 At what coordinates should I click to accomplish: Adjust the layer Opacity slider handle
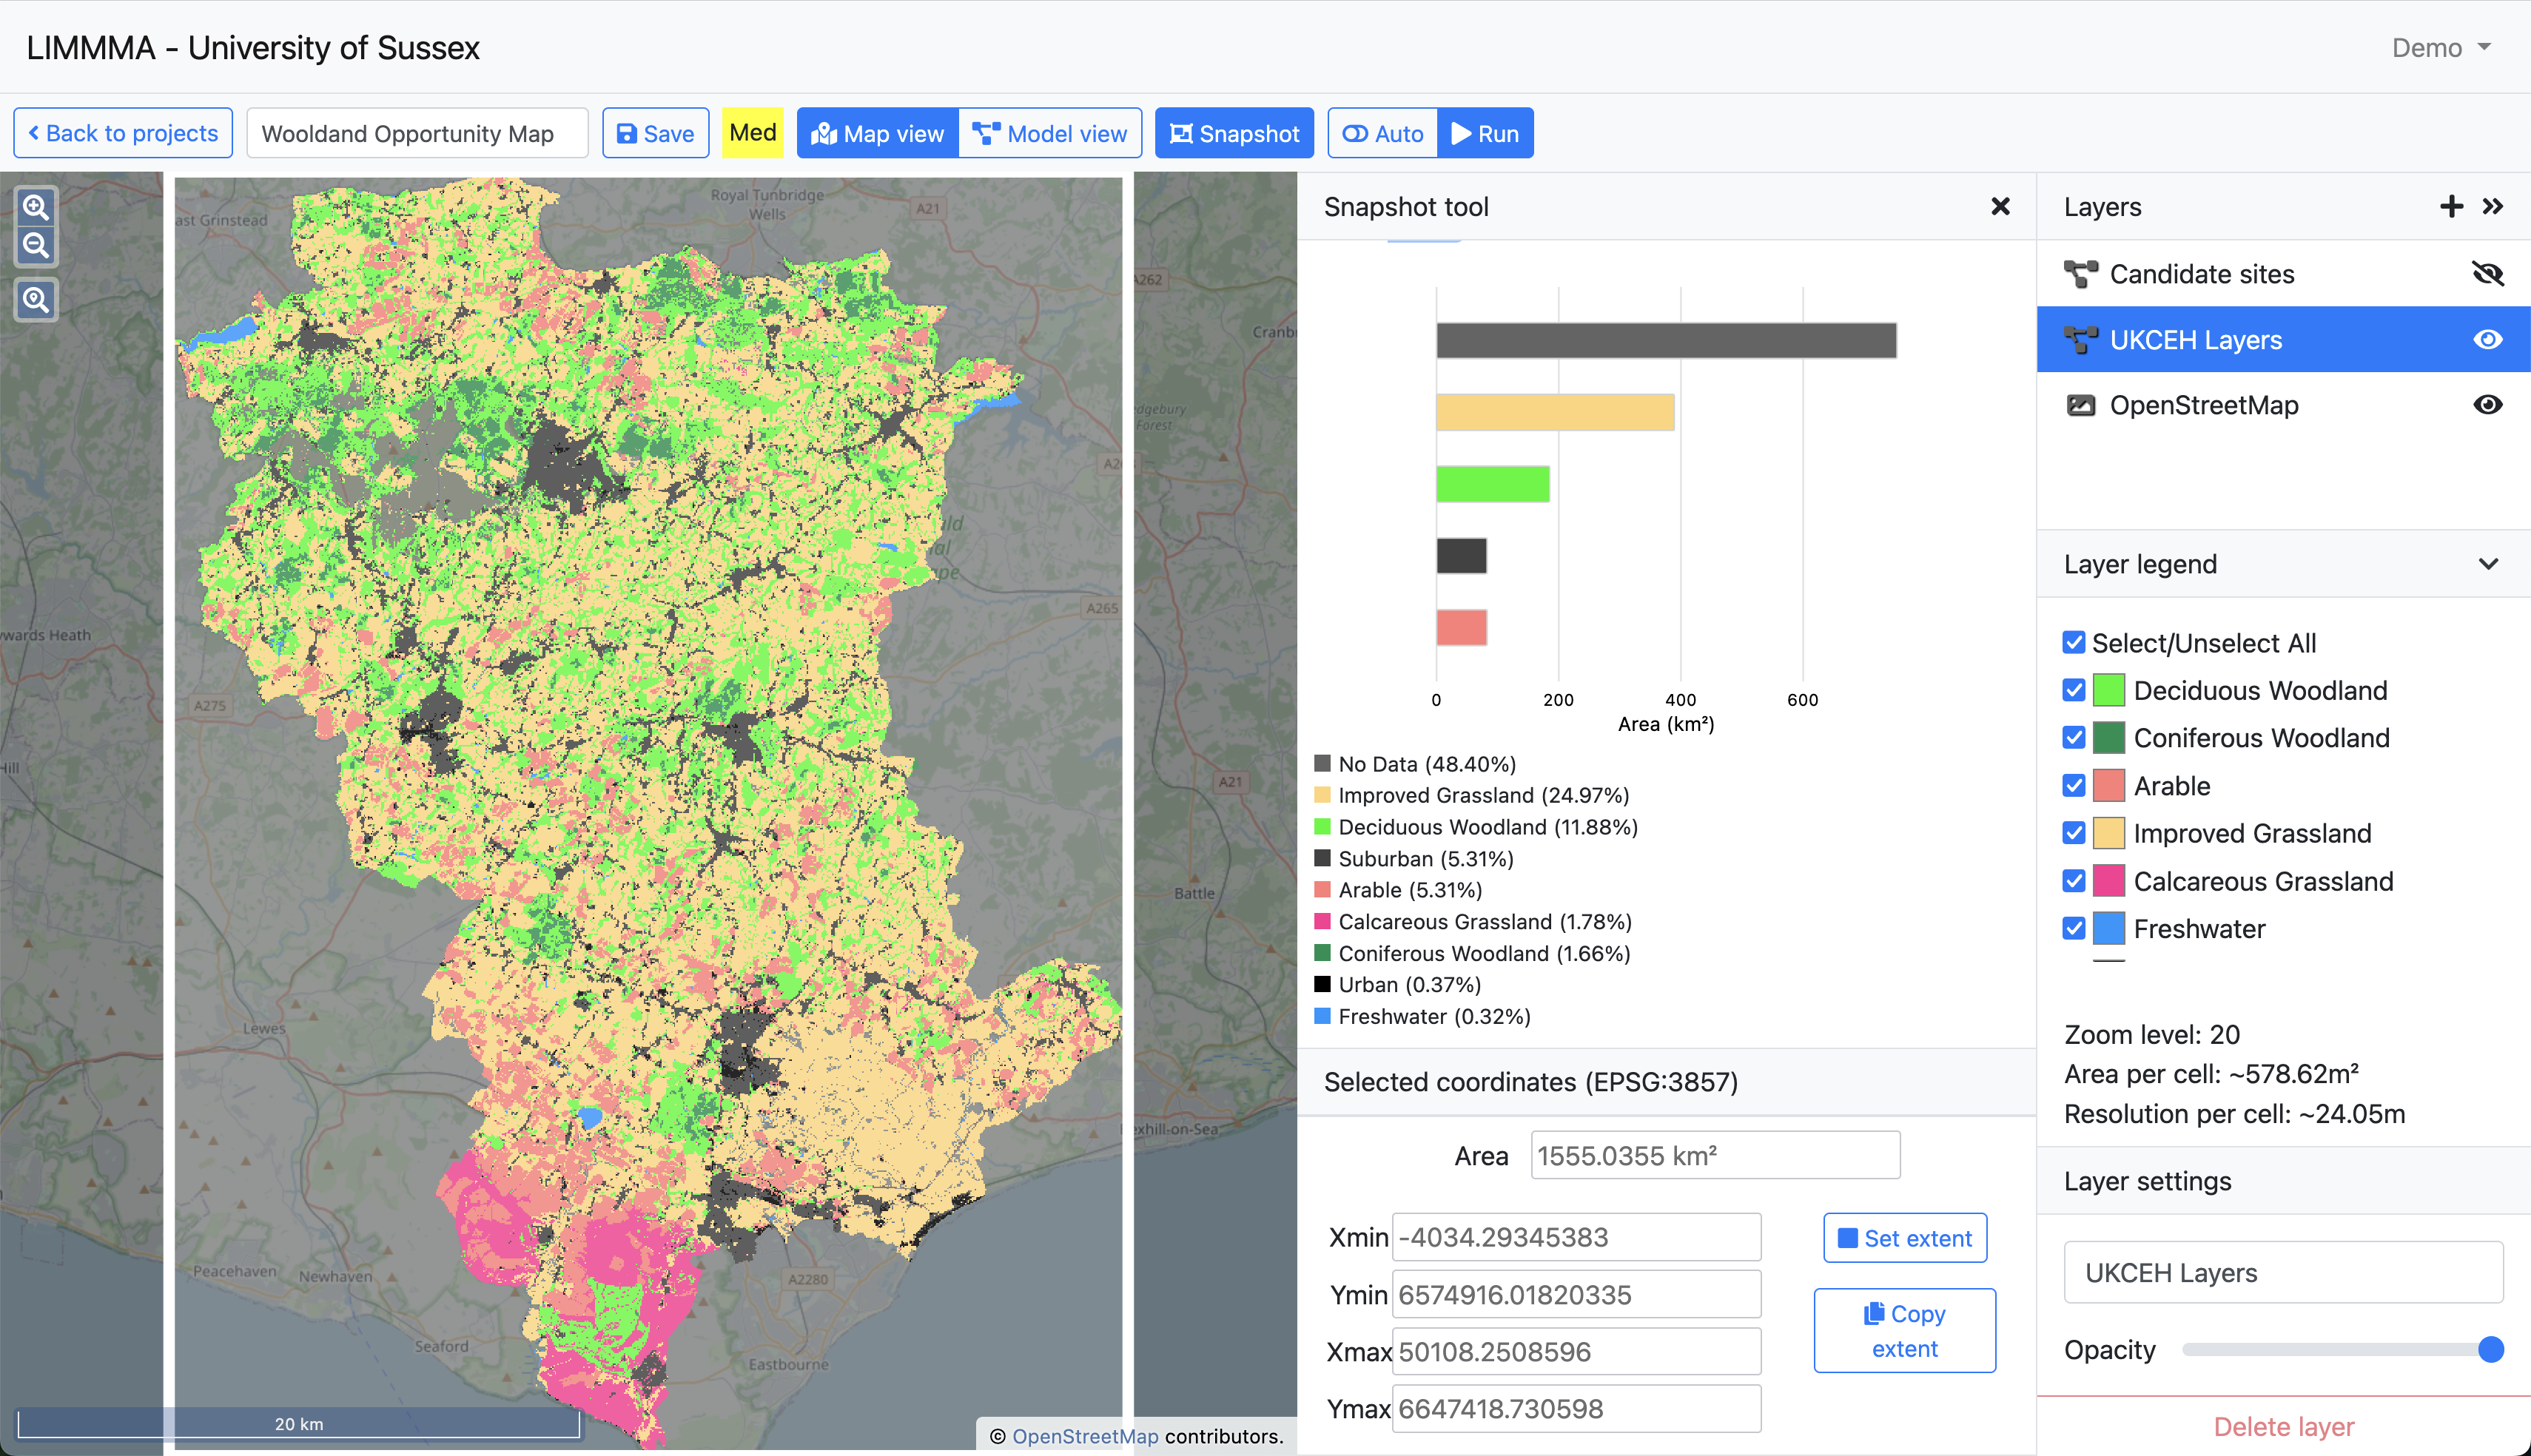(x=2490, y=1349)
